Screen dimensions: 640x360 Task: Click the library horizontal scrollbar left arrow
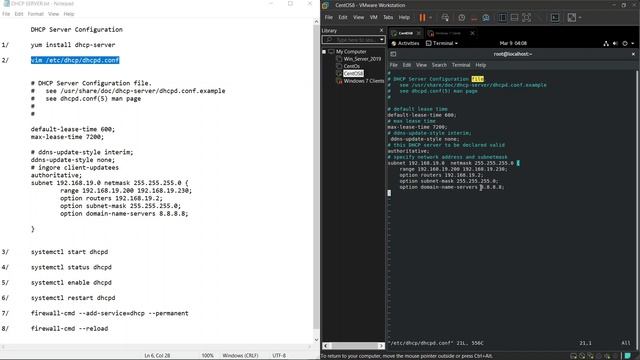(326, 346)
